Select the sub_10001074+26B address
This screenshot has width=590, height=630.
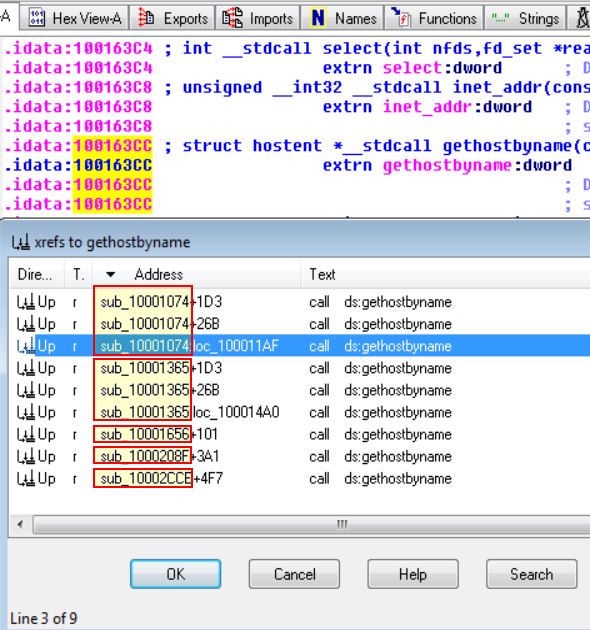[x=160, y=324]
